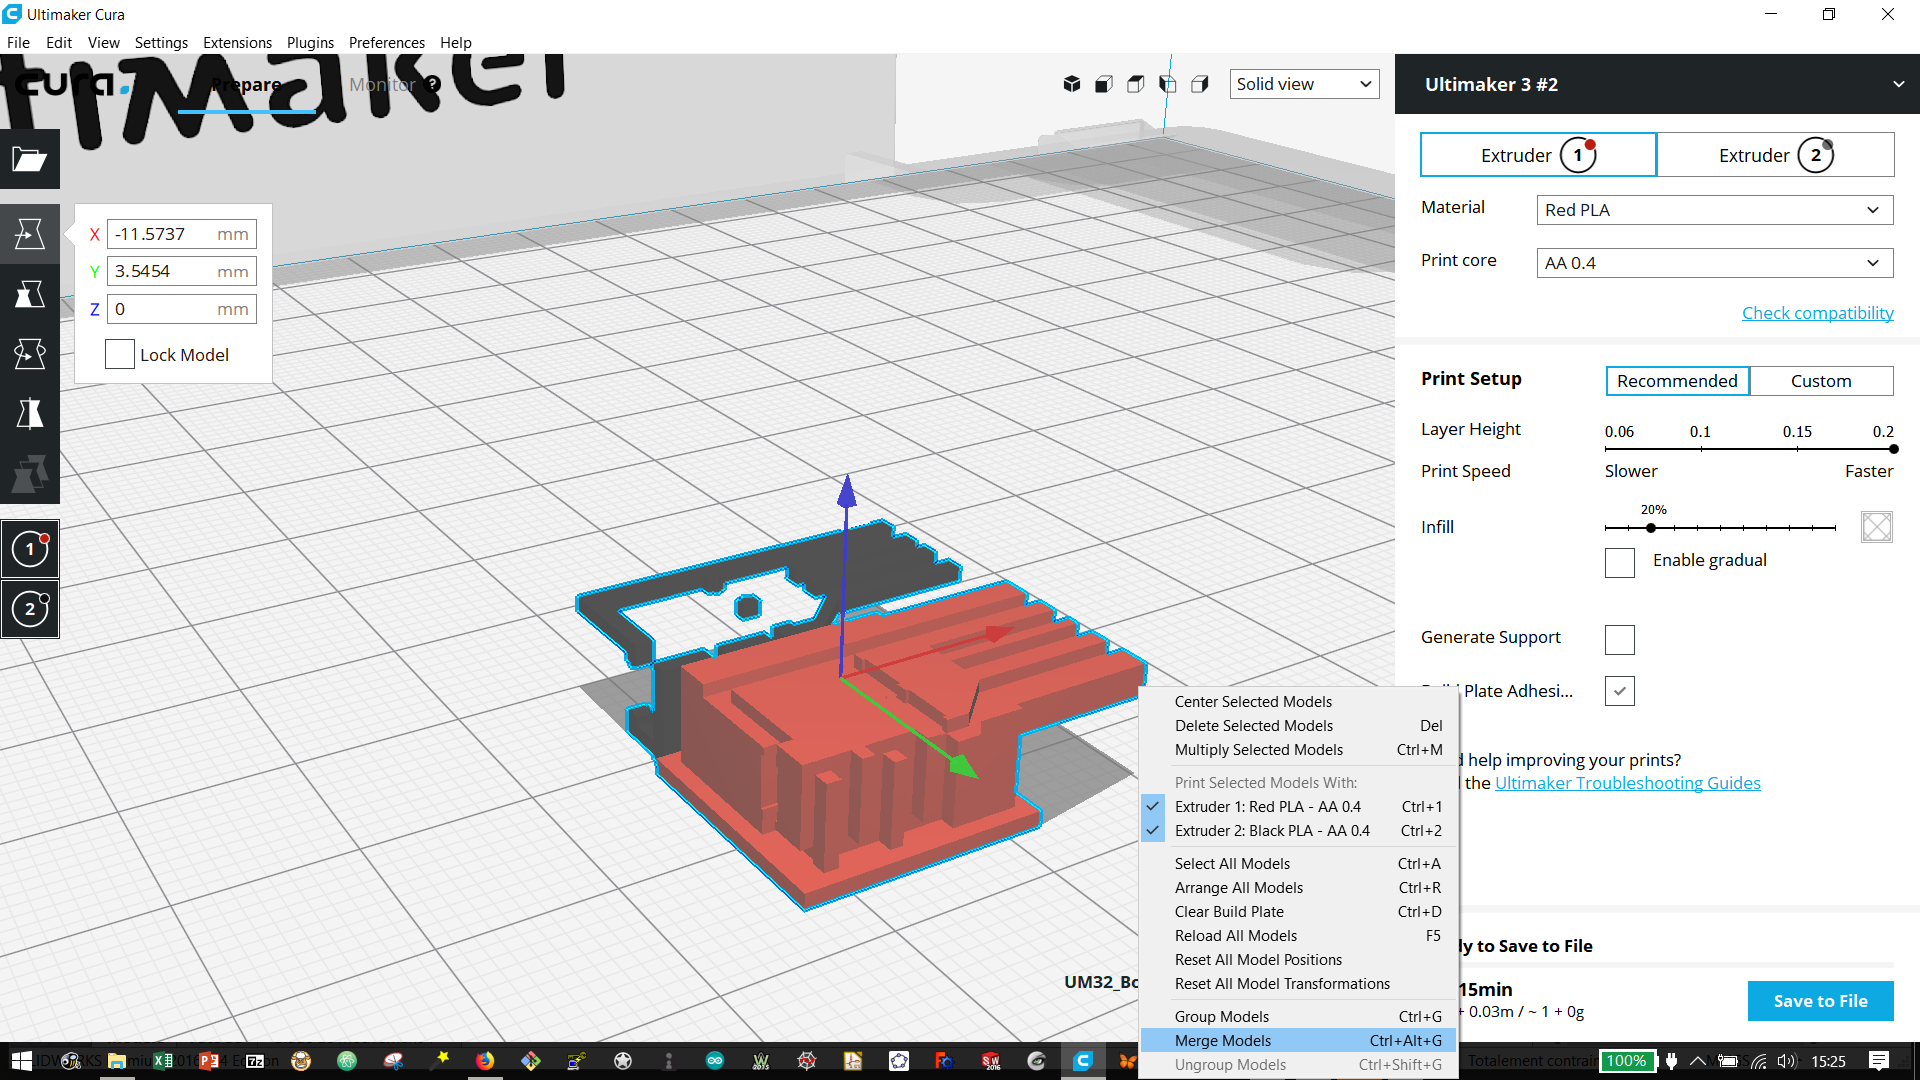This screenshot has height=1080, width=1920.
Task: Open the Plugins menu
Action: click(x=310, y=42)
